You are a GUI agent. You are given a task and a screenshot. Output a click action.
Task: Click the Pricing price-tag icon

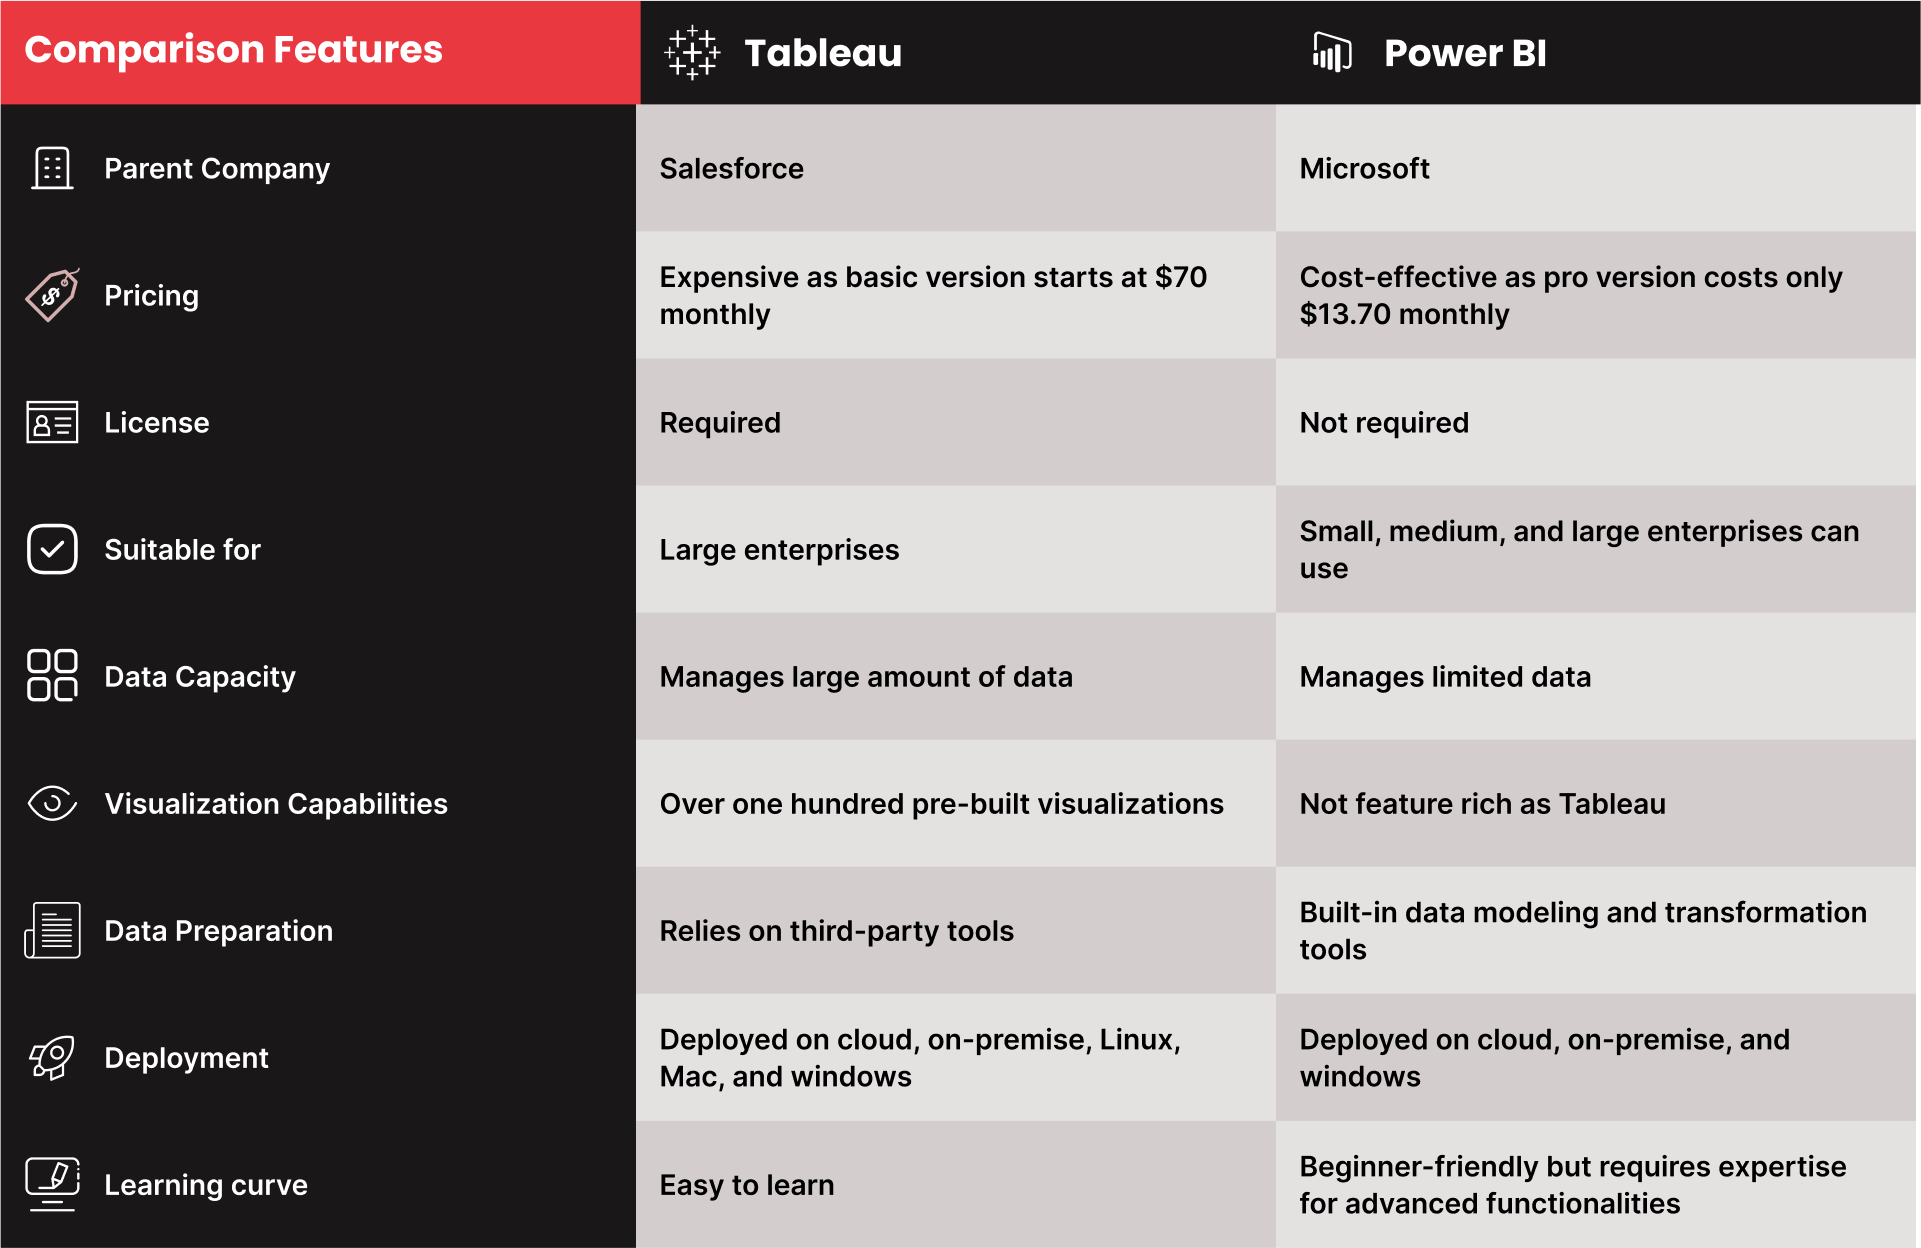tap(52, 295)
